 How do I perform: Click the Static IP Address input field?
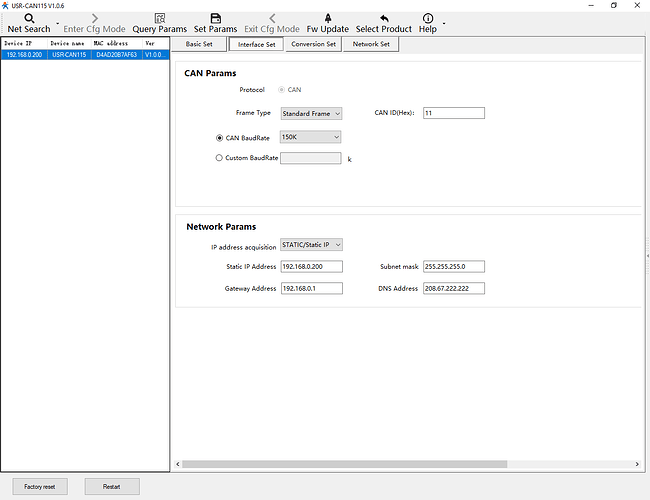311,267
